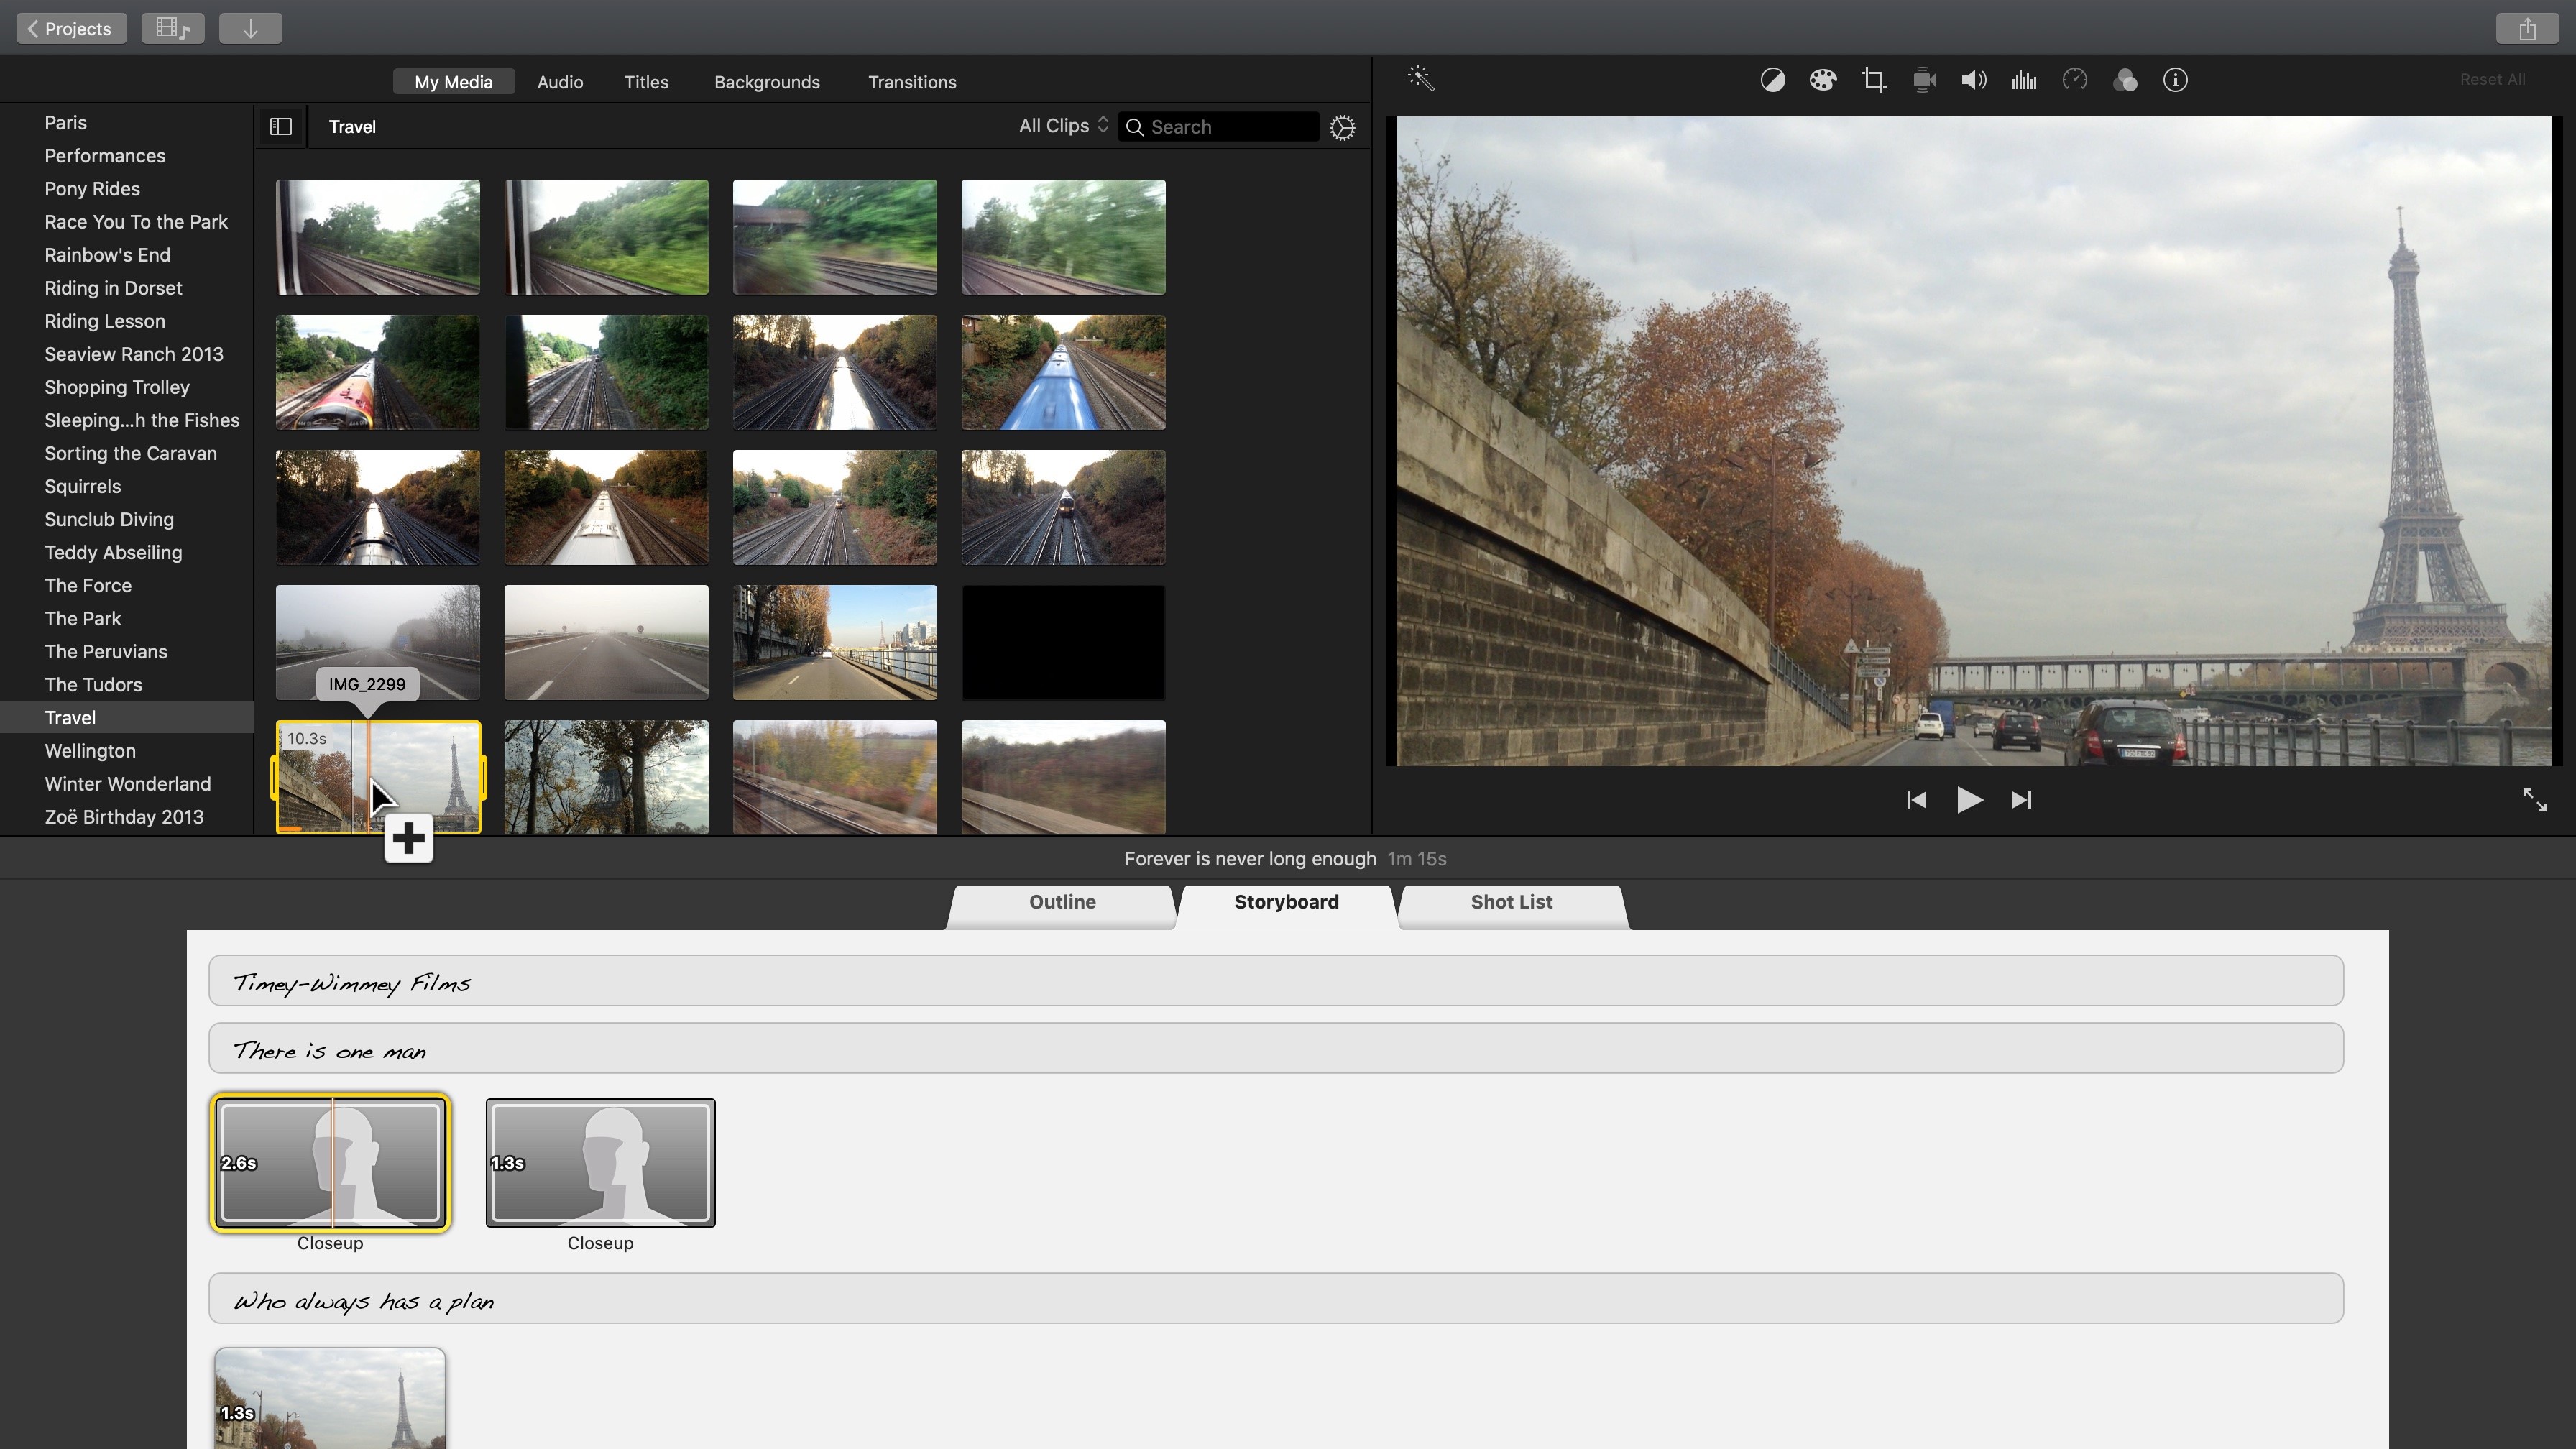This screenshot has width=2576, height=1449.
Task: Select the Seaview Ranch 2013 event
Action: click(134, 354)
